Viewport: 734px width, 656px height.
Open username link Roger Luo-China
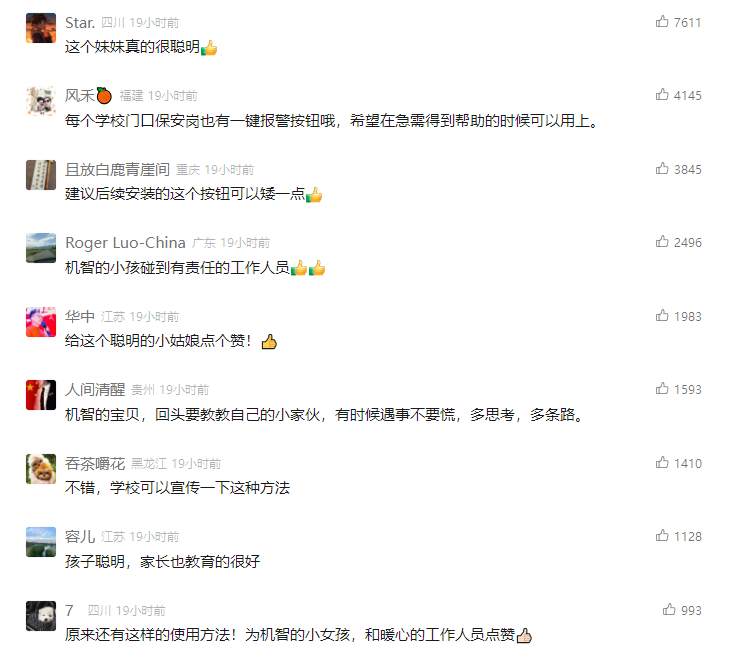click(125, 243)
